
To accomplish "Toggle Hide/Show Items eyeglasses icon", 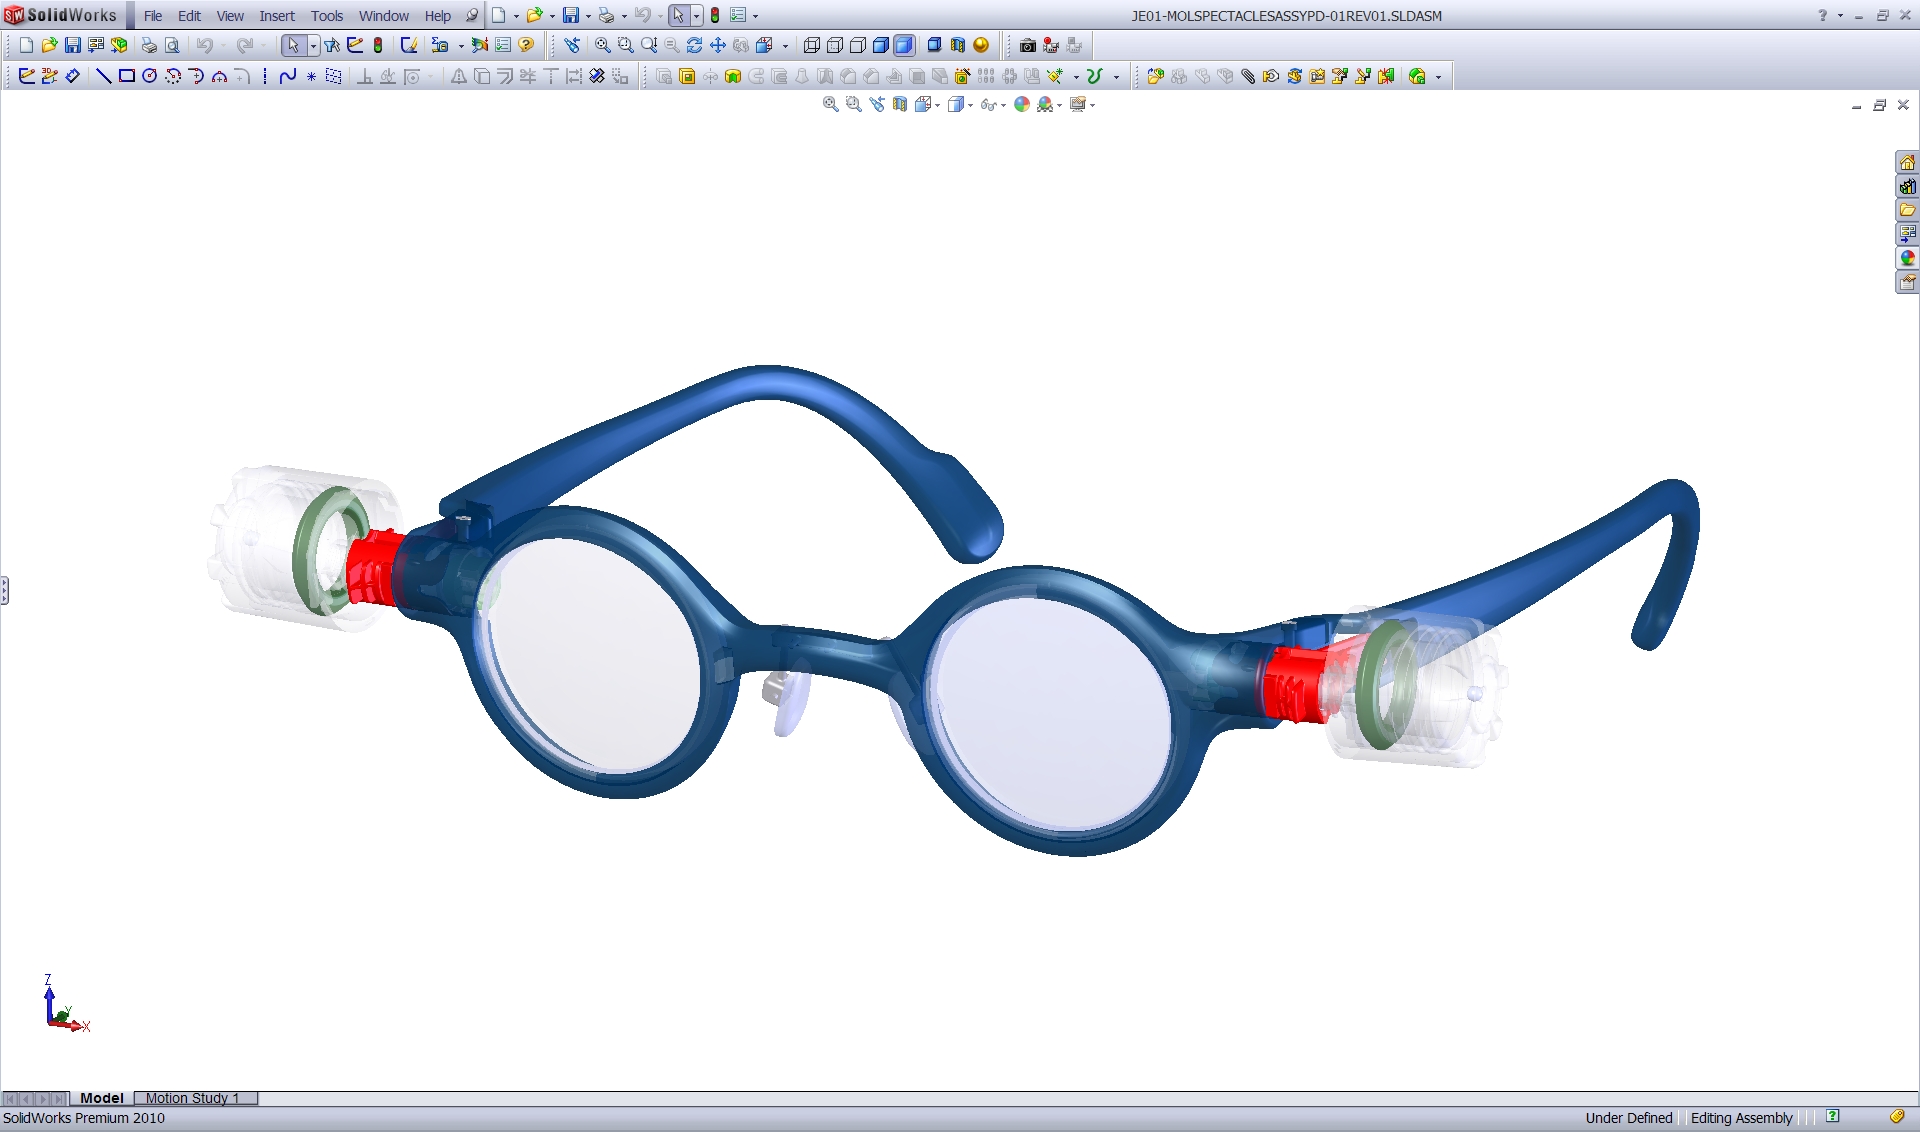I will pos(989,104).
